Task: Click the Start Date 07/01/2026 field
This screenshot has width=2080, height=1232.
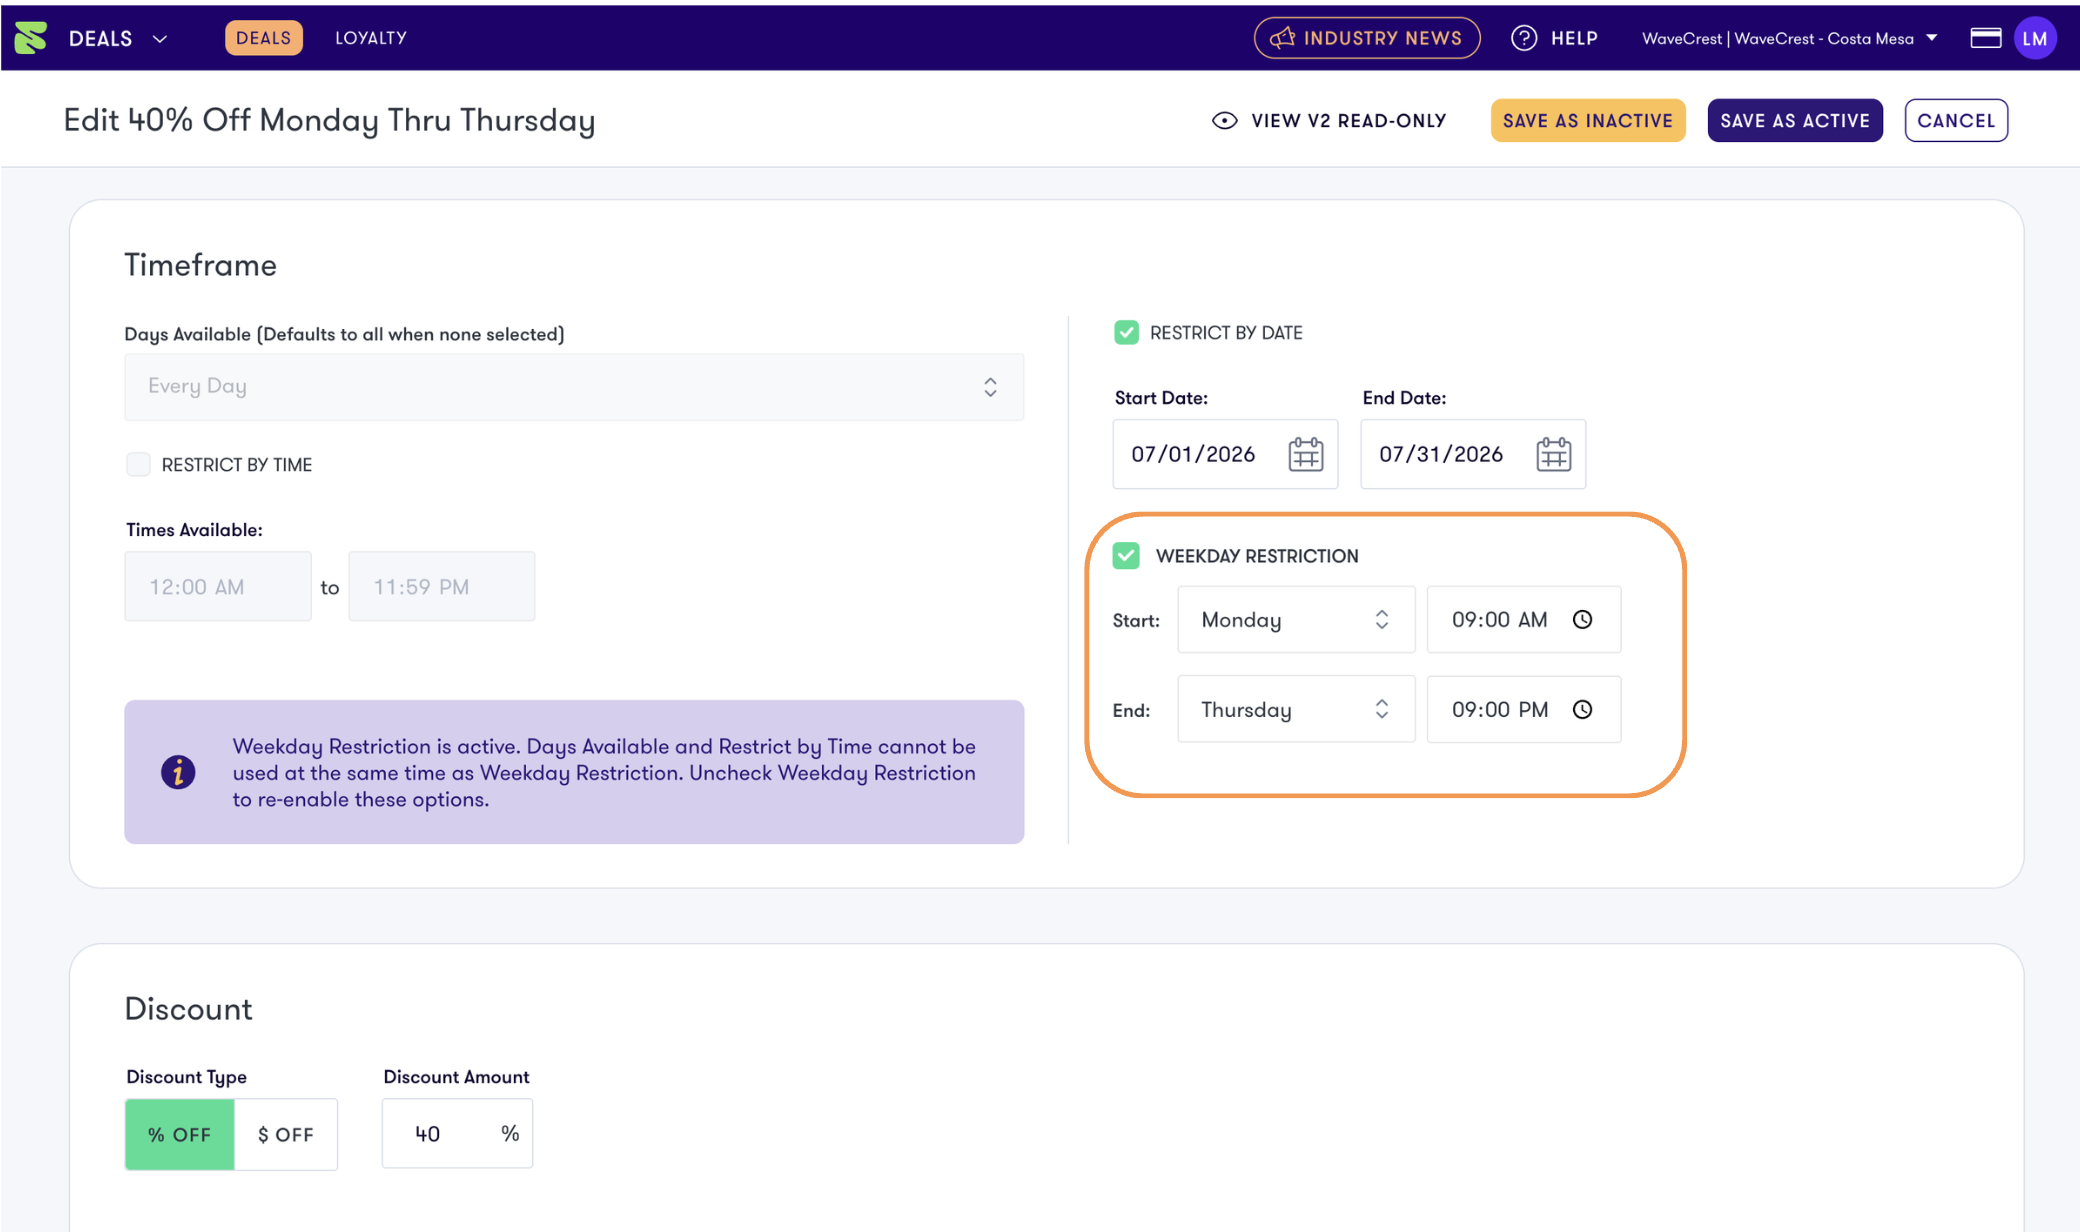Action: [1225, 454]
